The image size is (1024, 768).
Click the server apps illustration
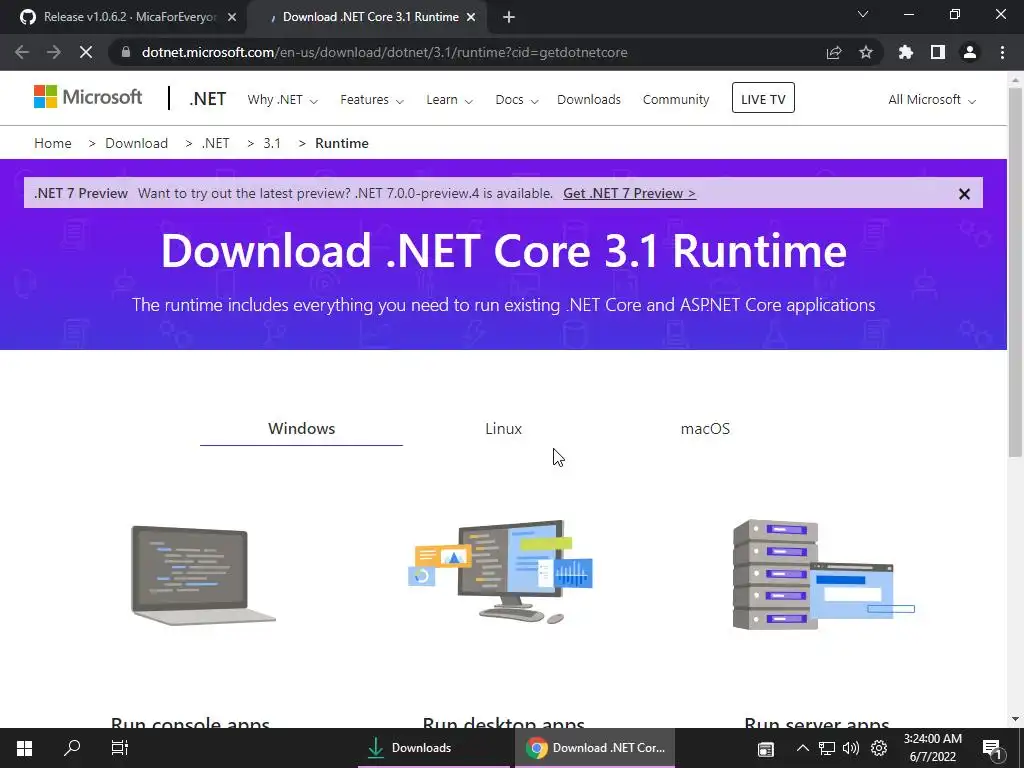pos(824,575)
